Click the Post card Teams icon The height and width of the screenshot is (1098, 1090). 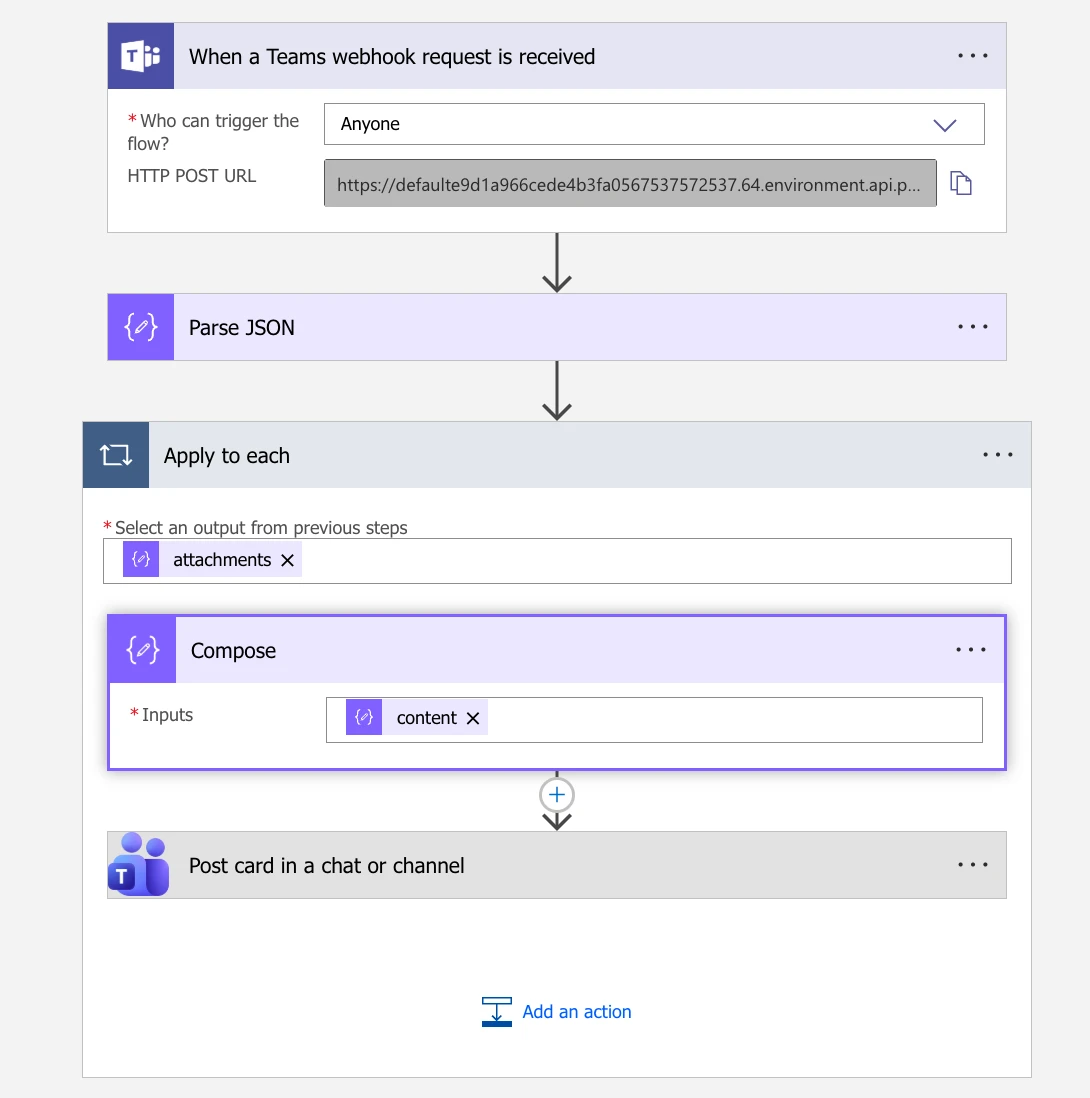139,865
